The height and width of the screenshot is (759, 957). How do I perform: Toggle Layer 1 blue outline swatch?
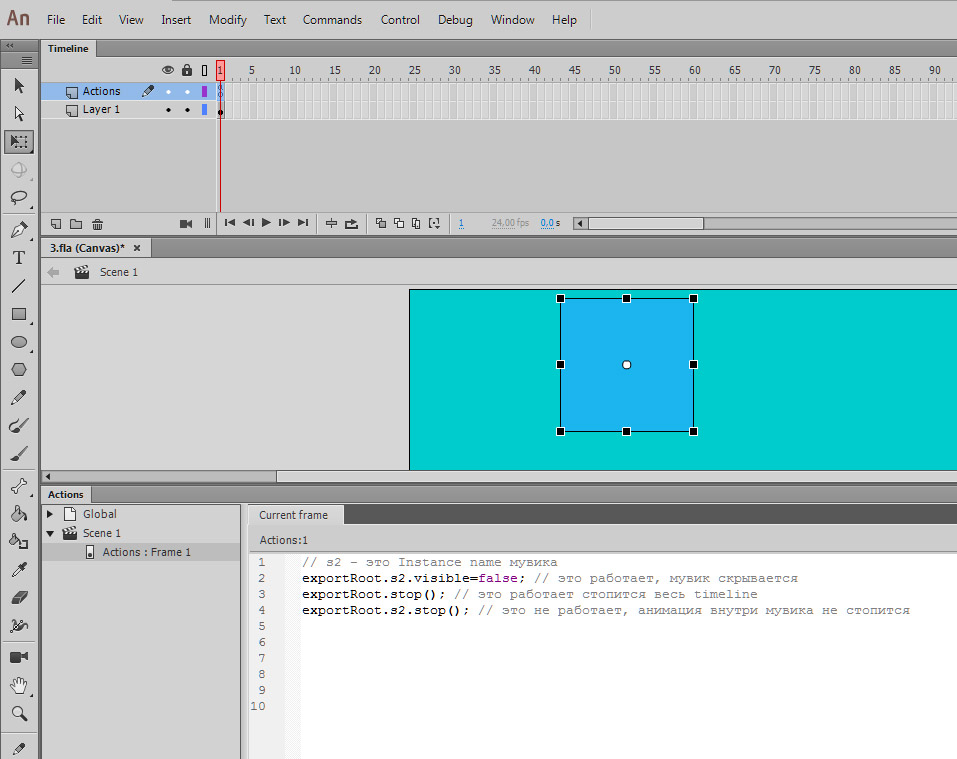[x=204, y=110]
